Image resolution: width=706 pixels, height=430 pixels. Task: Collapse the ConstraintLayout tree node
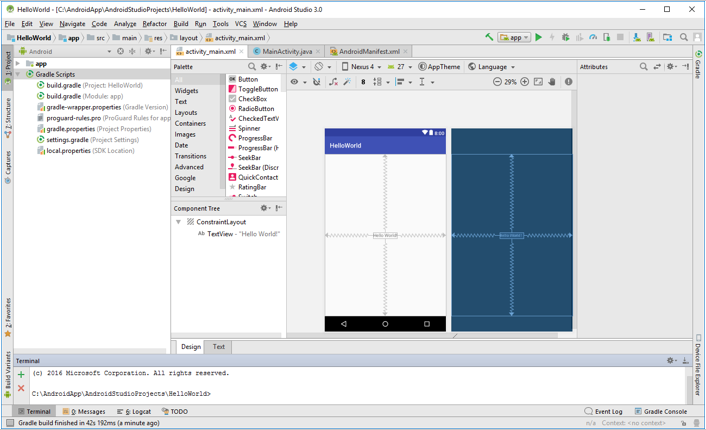178,222
